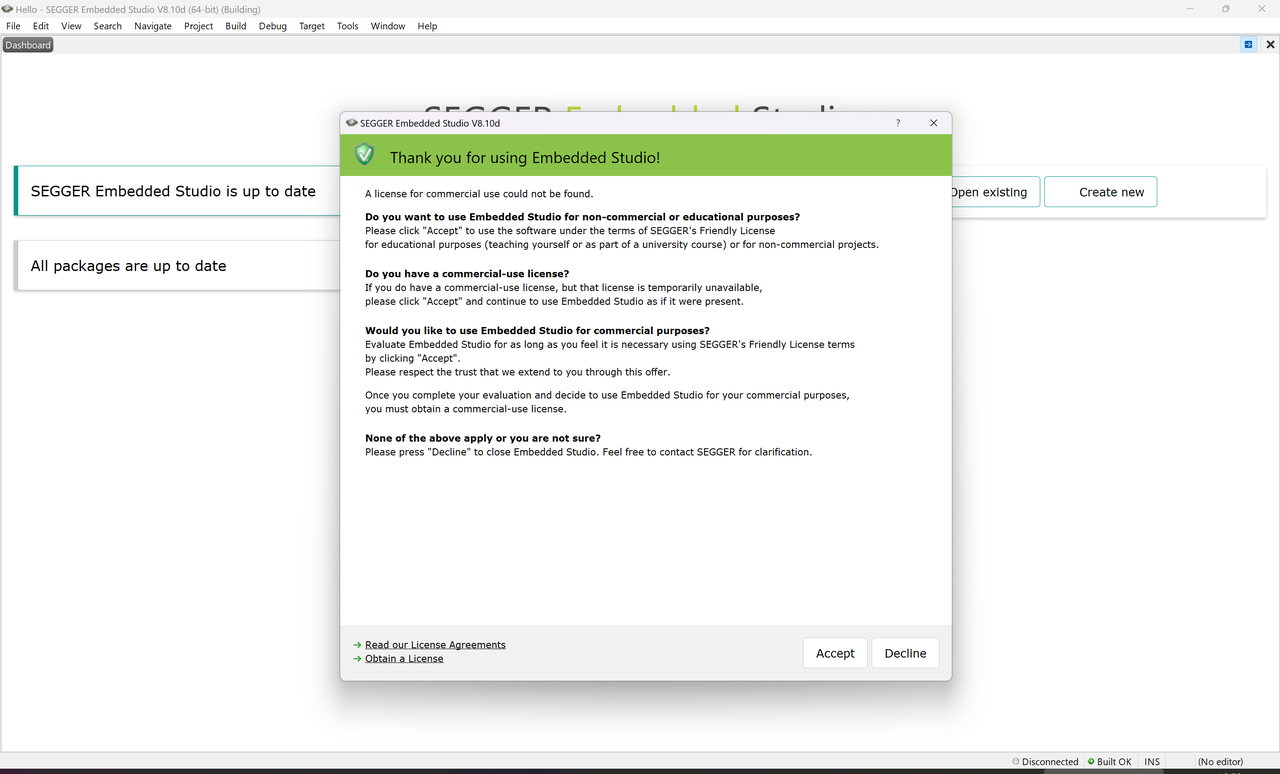Click the Create new project button
Image resolution: width=1280 pixels, height=774 pixels.
coord(1100,192)
